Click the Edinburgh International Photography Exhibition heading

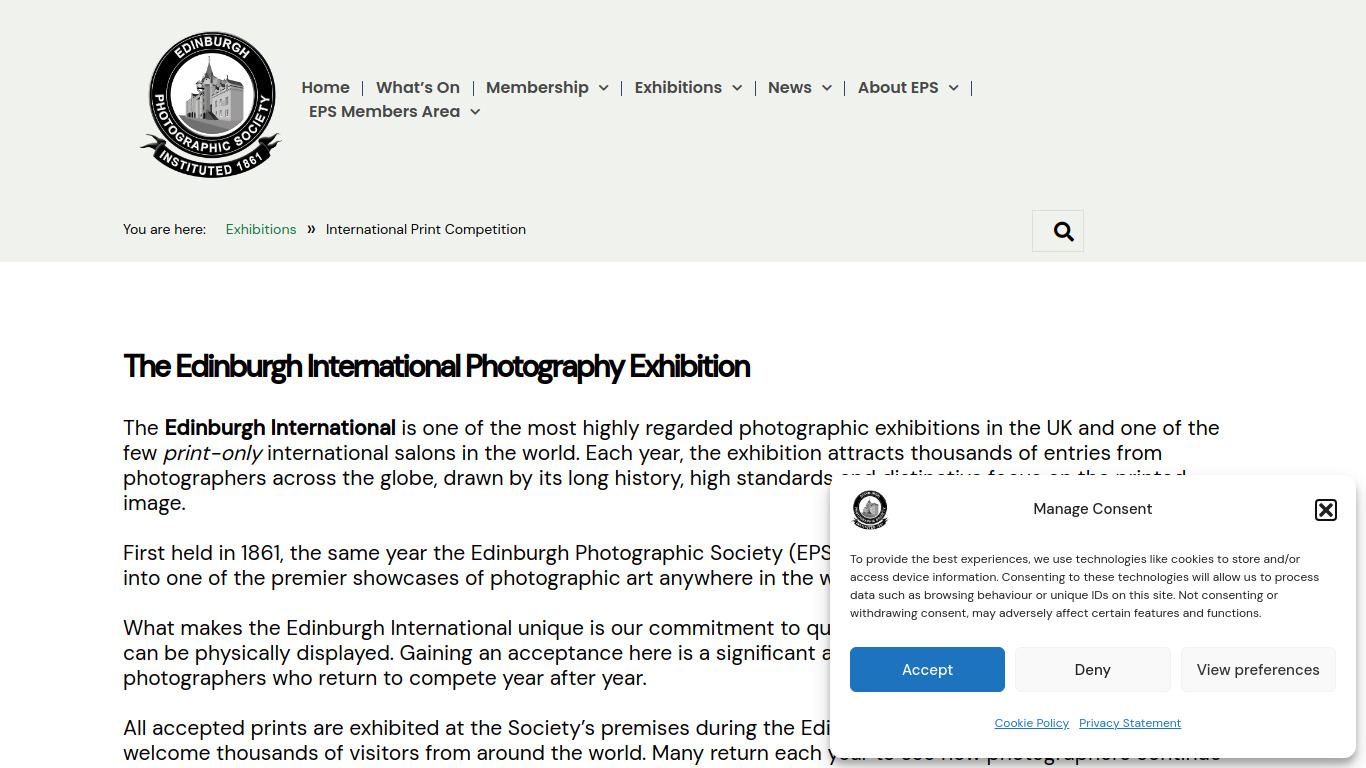click(x=437, y=366)
